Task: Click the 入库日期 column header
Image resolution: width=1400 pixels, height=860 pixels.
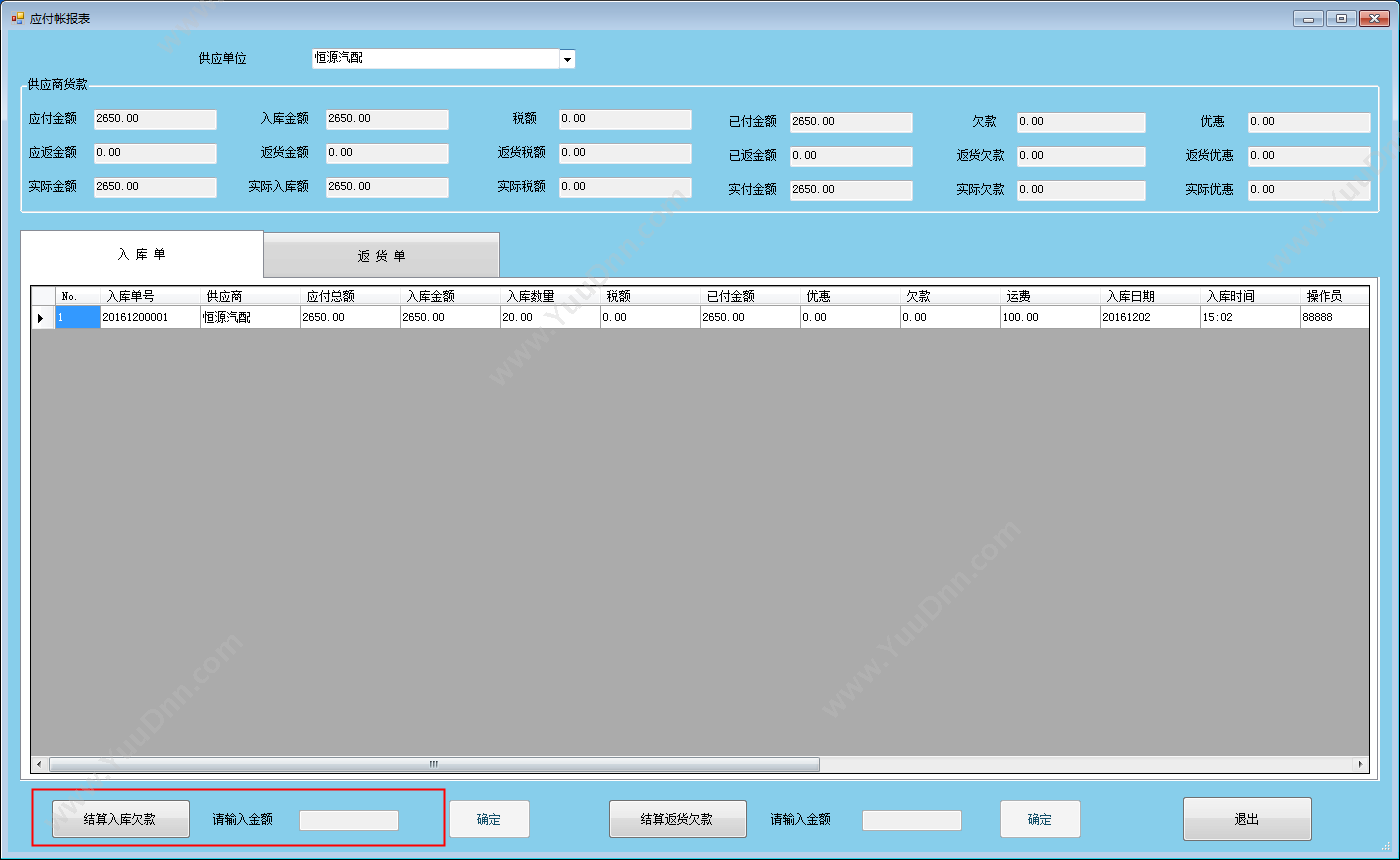Action: (1150, 297)
